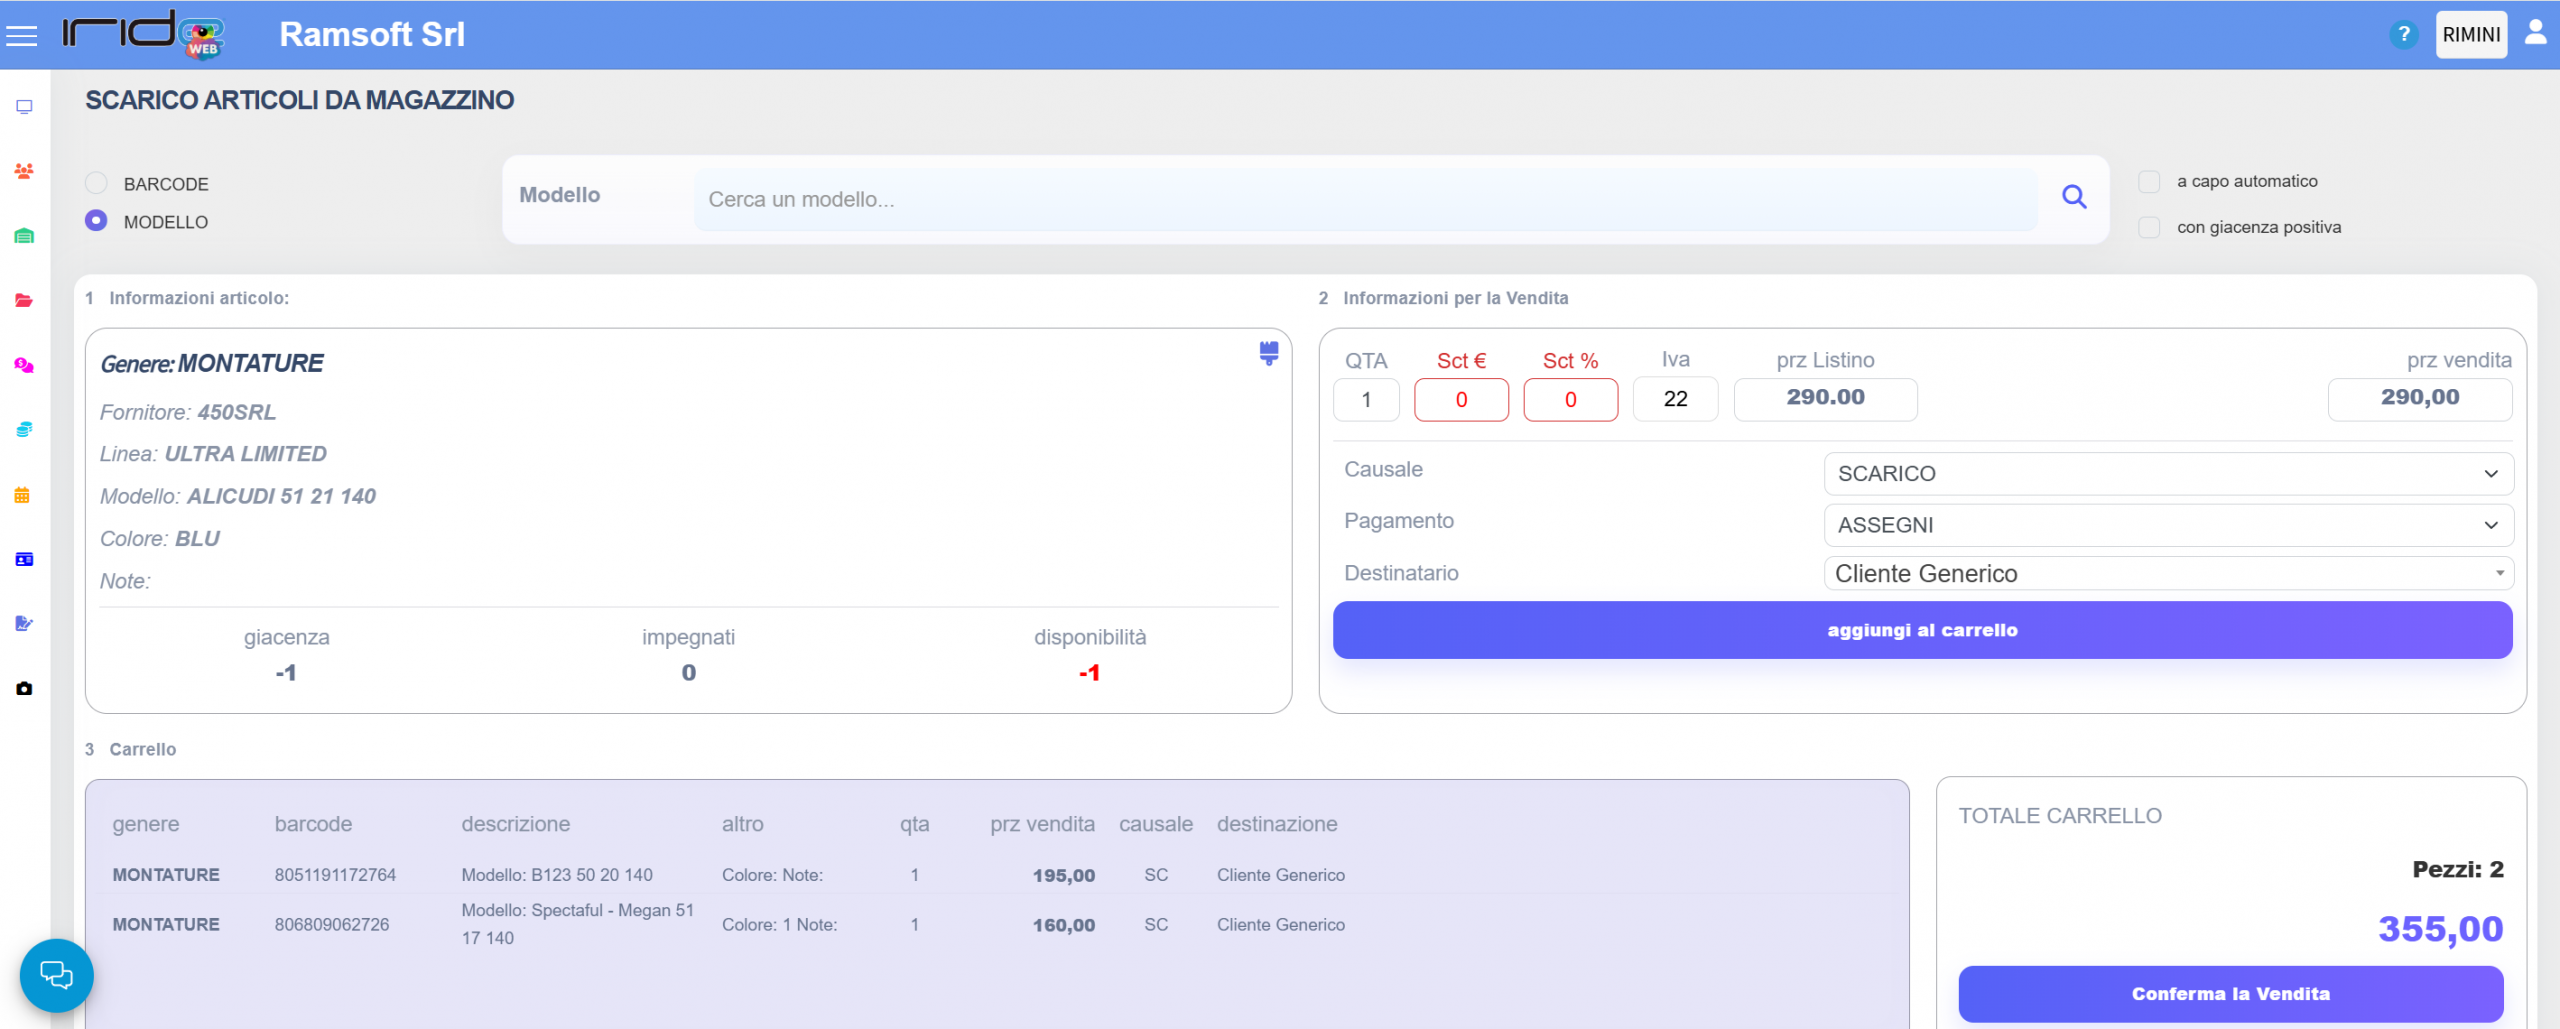Open the Pagamento dropdown showing ASSEGNI
This screenshot has height=1029, width=2560.
coord(2167,525)
